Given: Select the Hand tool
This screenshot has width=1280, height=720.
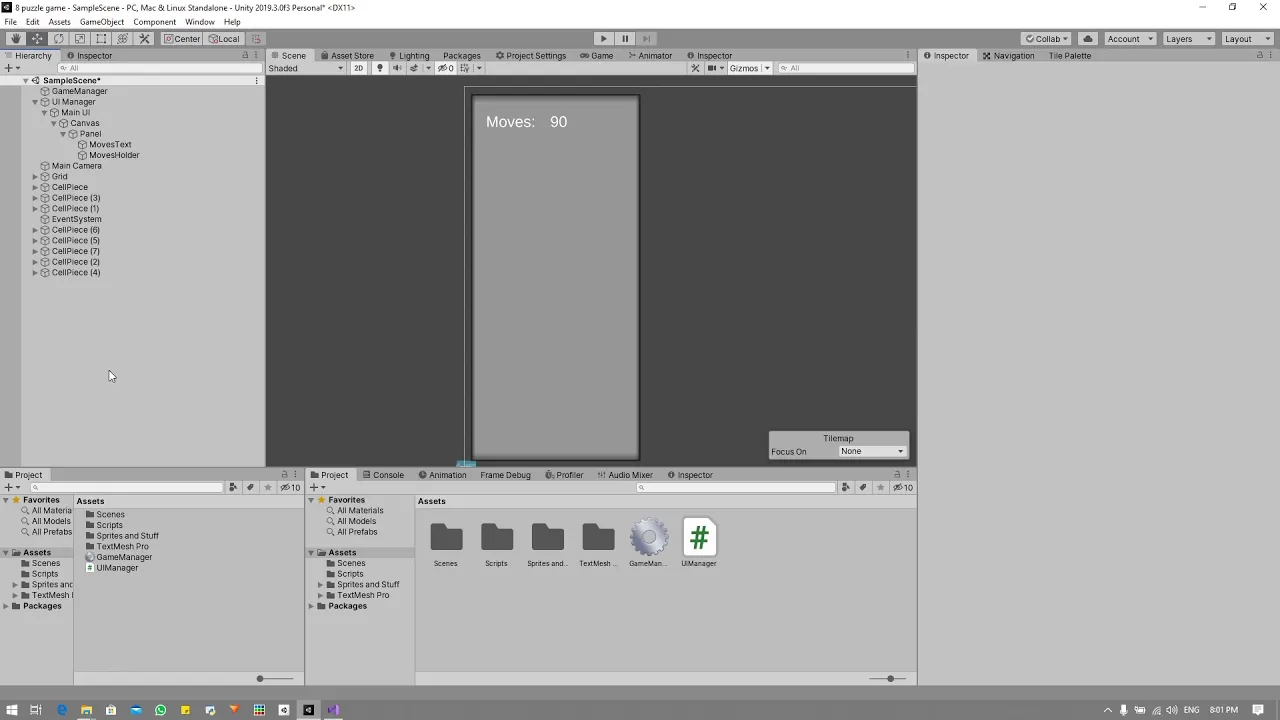Looking at the screenshot, I should pos(15,39).
